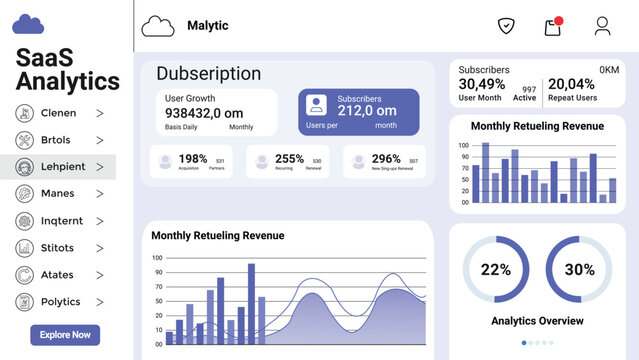639x360 pixels.
Task: Click the 997 Active value
Action: (529, 89)
